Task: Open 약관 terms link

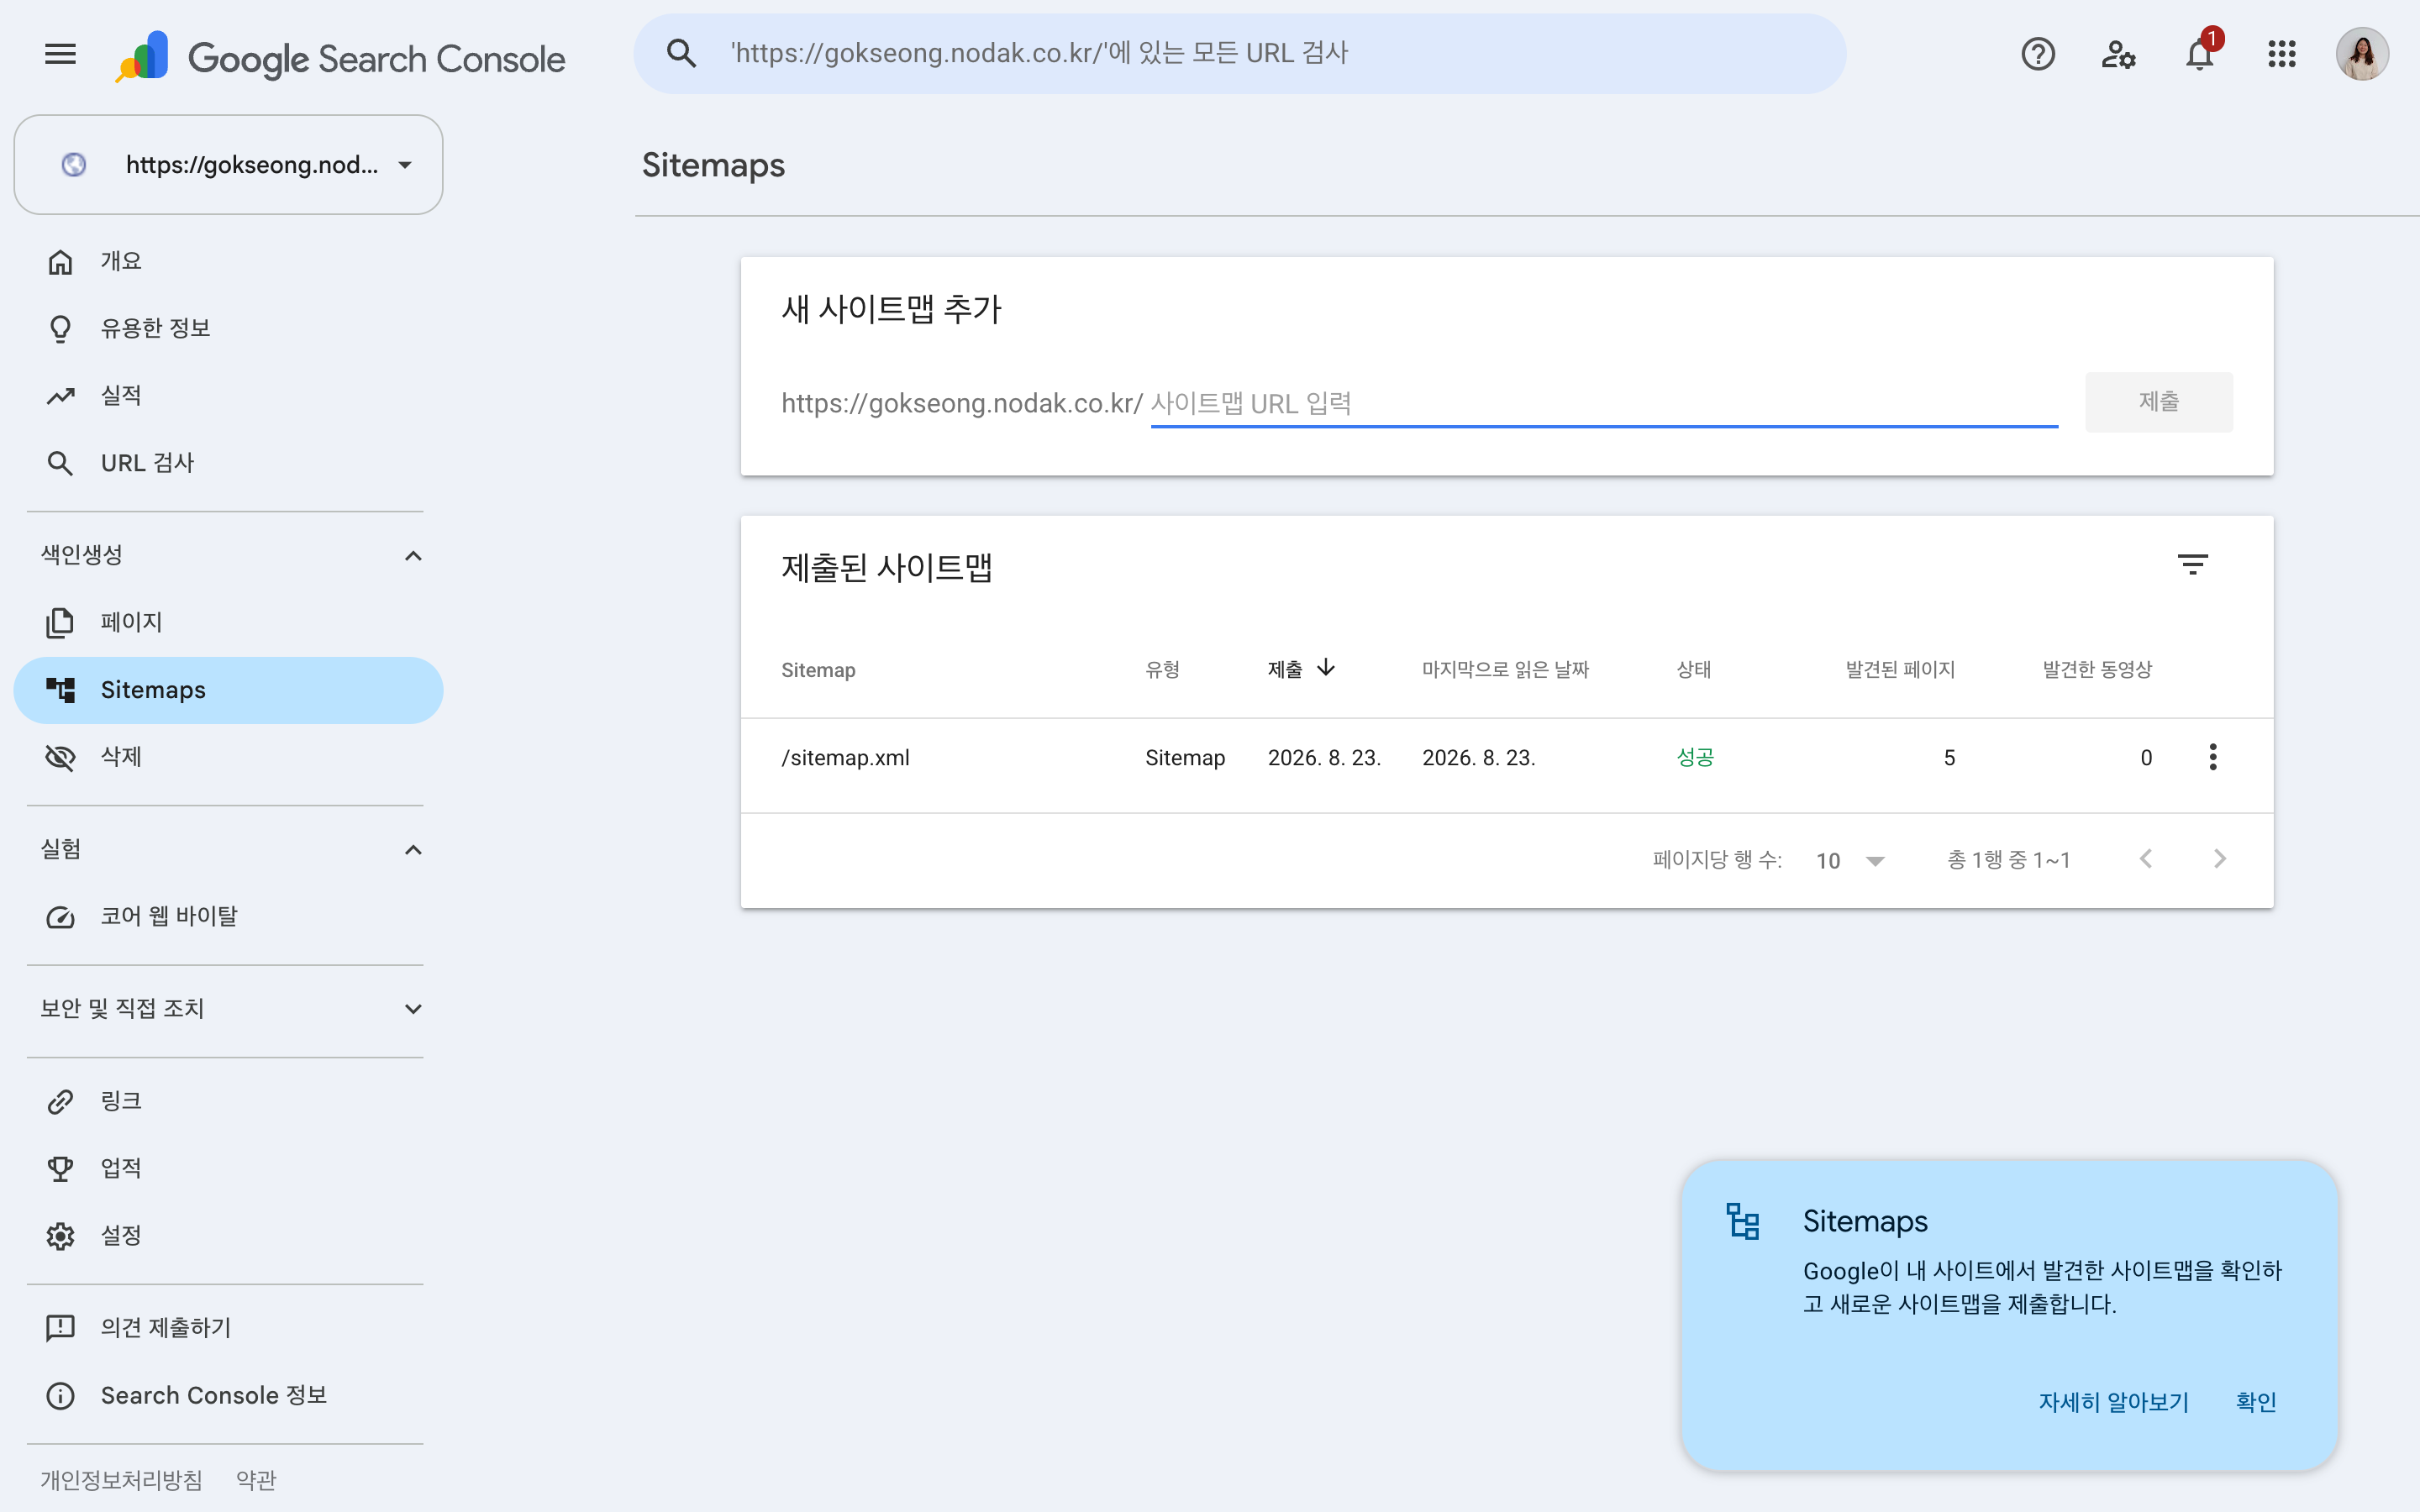Action: pyautogui.click(x=256, y=1480)
